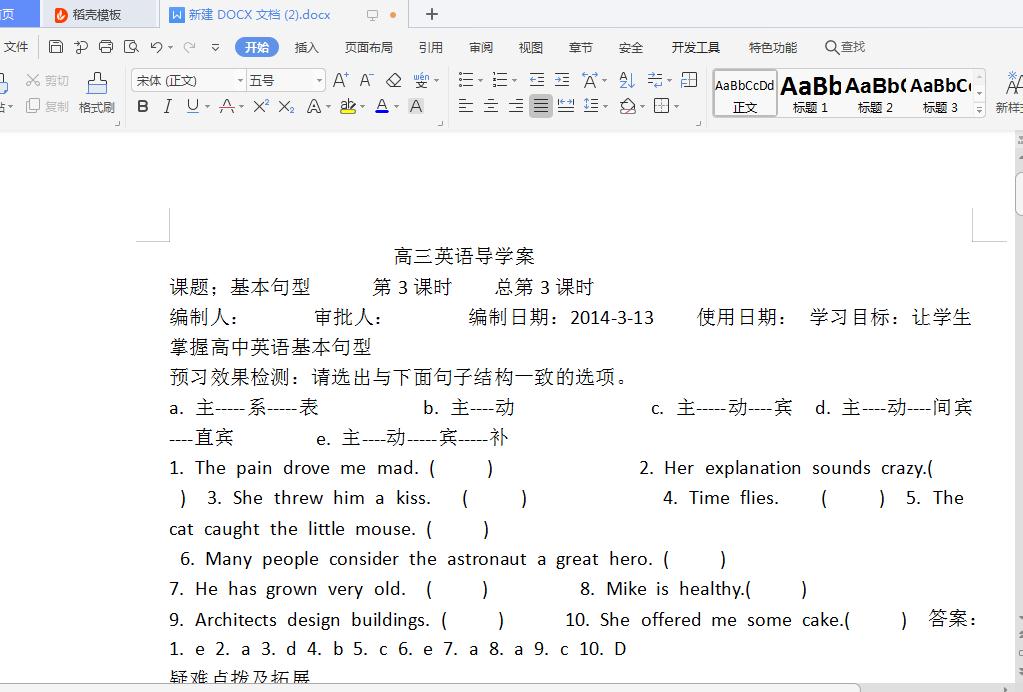Open the pinyin guide (wén) tool
Image resolution: width=1023 pixels, height=692 pixels.
421,80
